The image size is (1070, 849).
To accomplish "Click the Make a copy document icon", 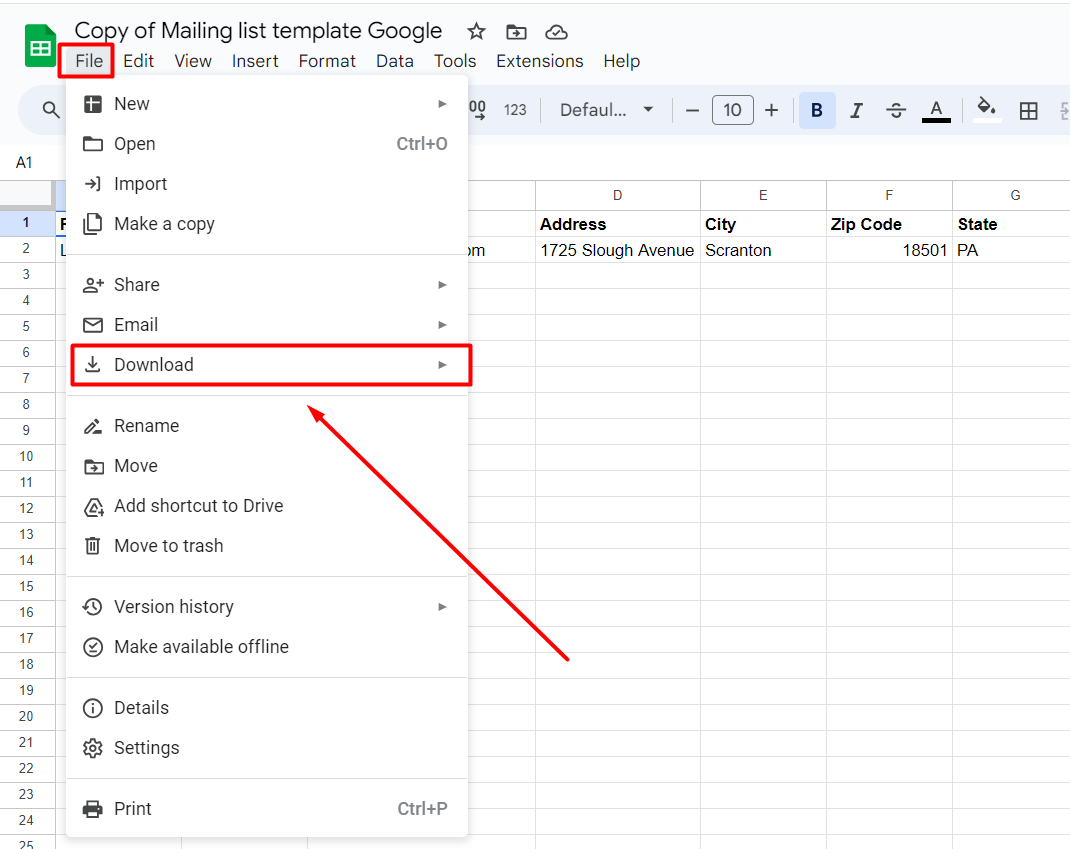I will click(x=93, y=224).
